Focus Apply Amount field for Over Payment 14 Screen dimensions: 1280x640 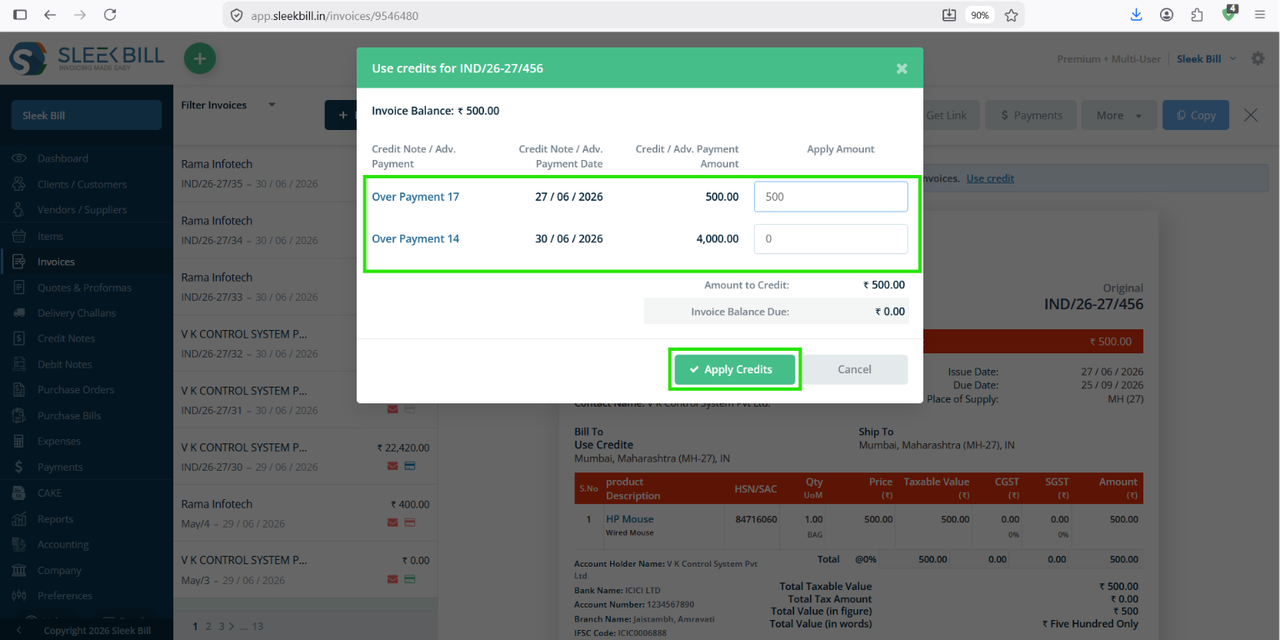(x=831, y=239)
